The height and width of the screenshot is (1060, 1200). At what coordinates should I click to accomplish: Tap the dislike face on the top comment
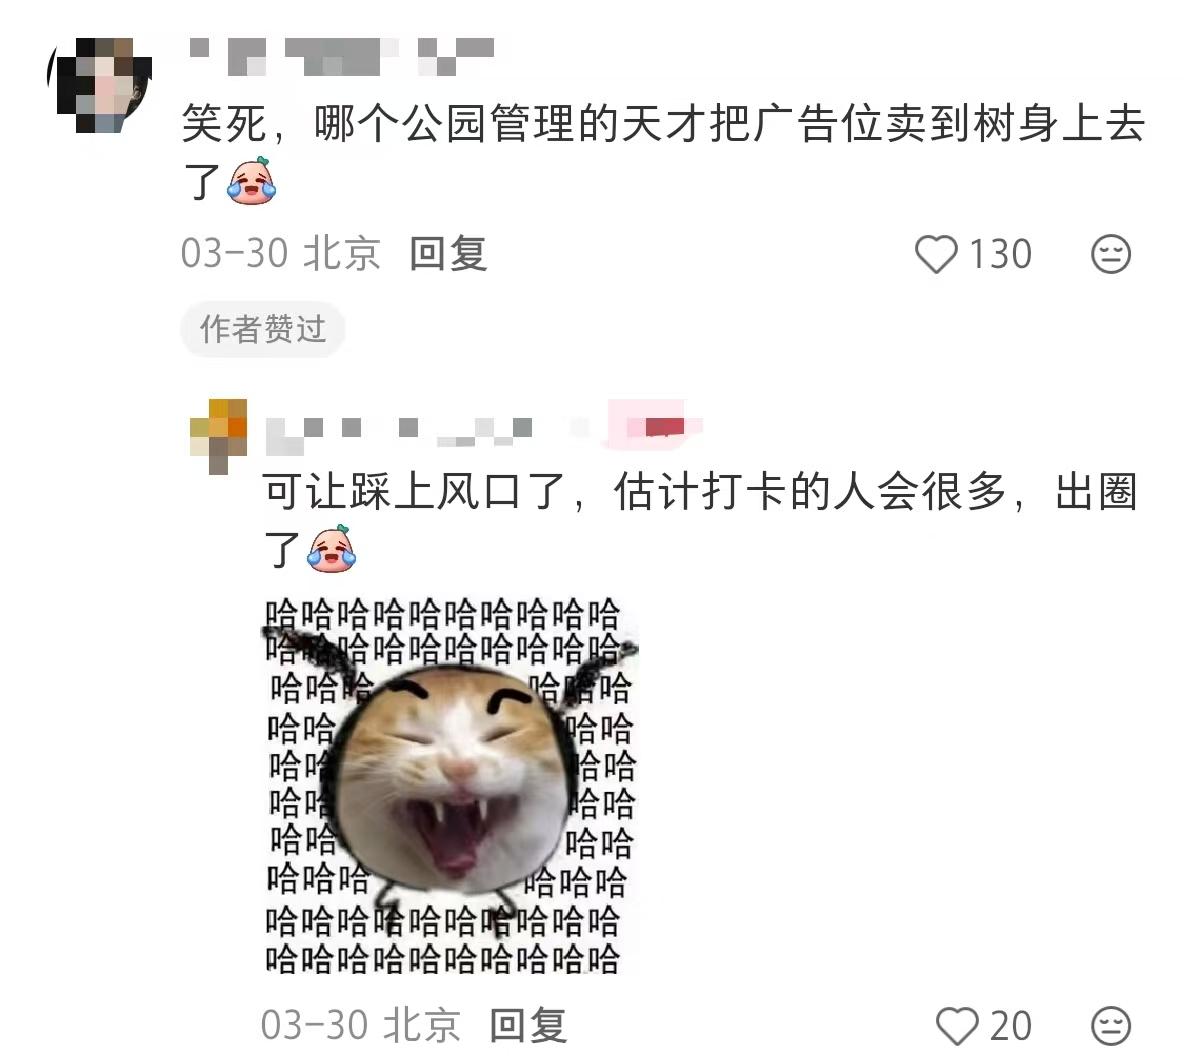1110,254
